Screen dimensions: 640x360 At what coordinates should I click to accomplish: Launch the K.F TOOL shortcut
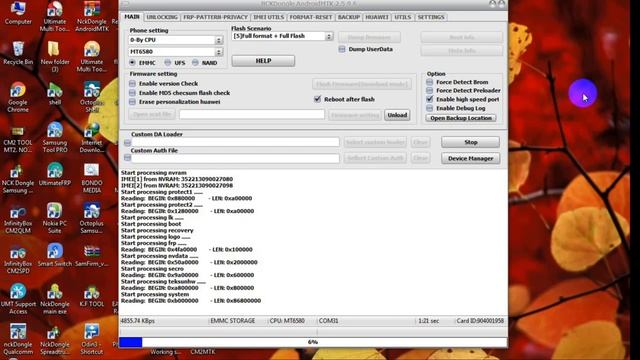pyautogui.click(x=91, y=296)
